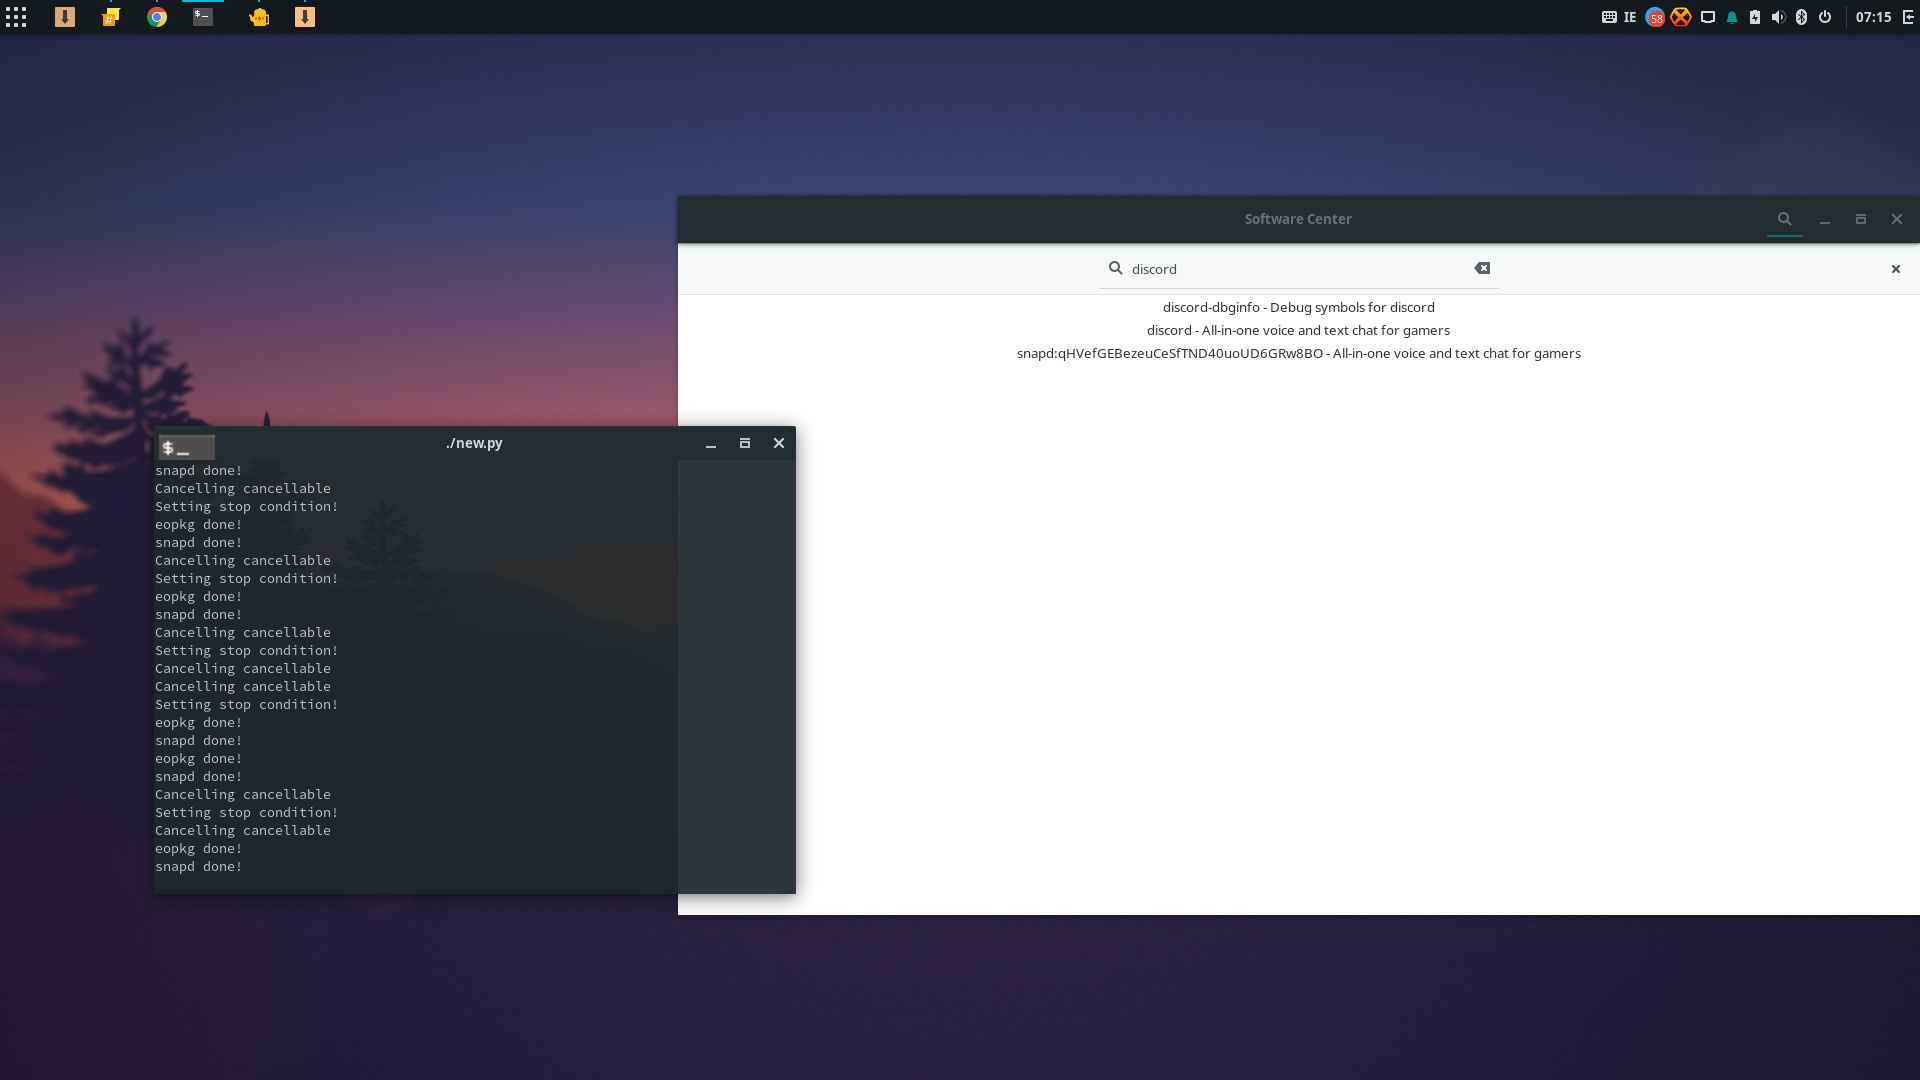Check the battery charging indicator
Screen dimensions: 1920x1080
pos(1755,17)
